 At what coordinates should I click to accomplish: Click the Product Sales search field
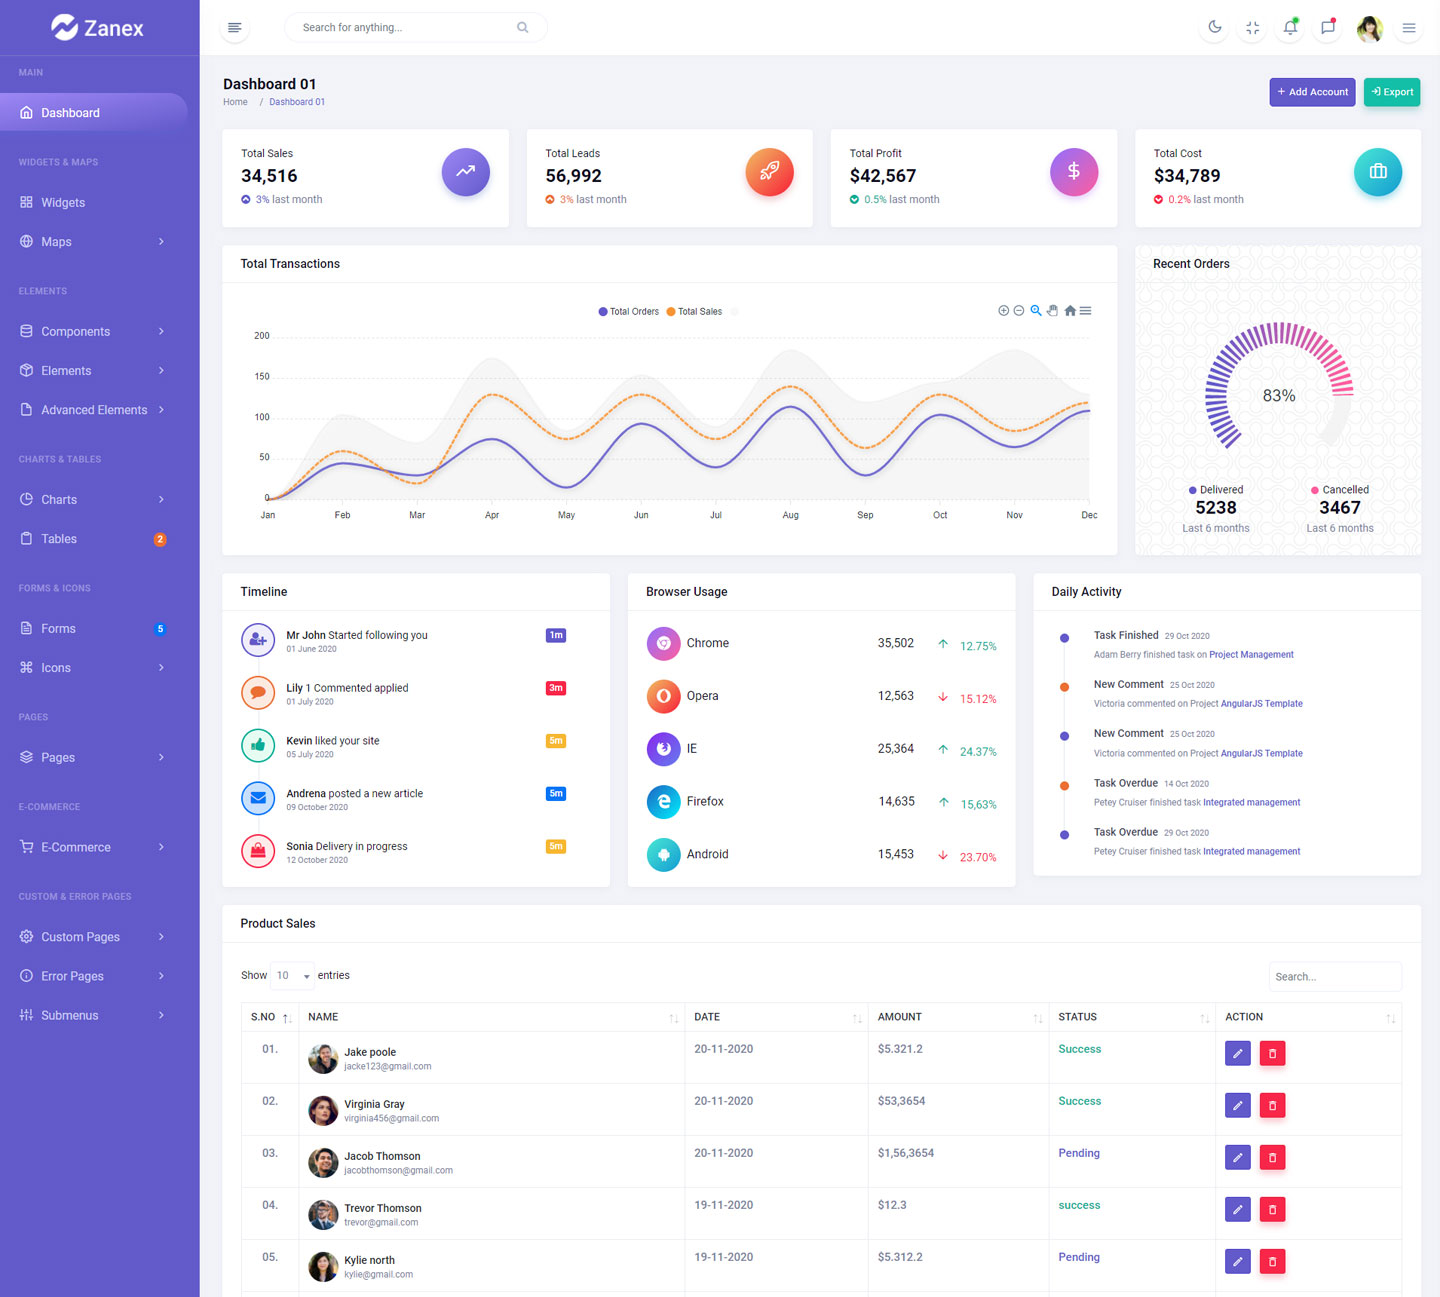coord(1334,977)
